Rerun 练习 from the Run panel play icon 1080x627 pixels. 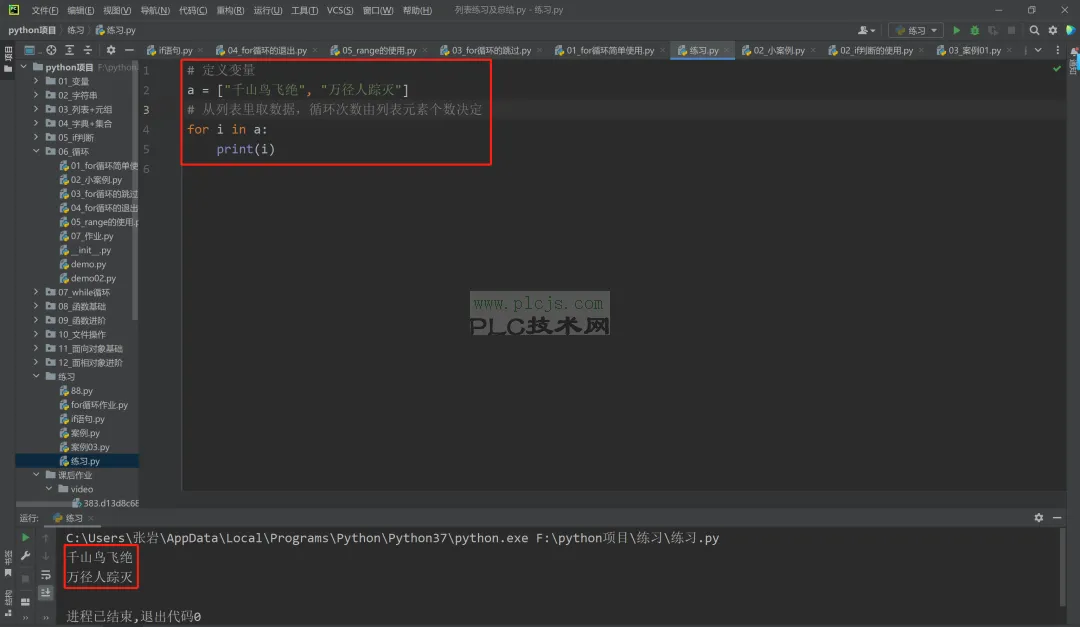(25, 537)
